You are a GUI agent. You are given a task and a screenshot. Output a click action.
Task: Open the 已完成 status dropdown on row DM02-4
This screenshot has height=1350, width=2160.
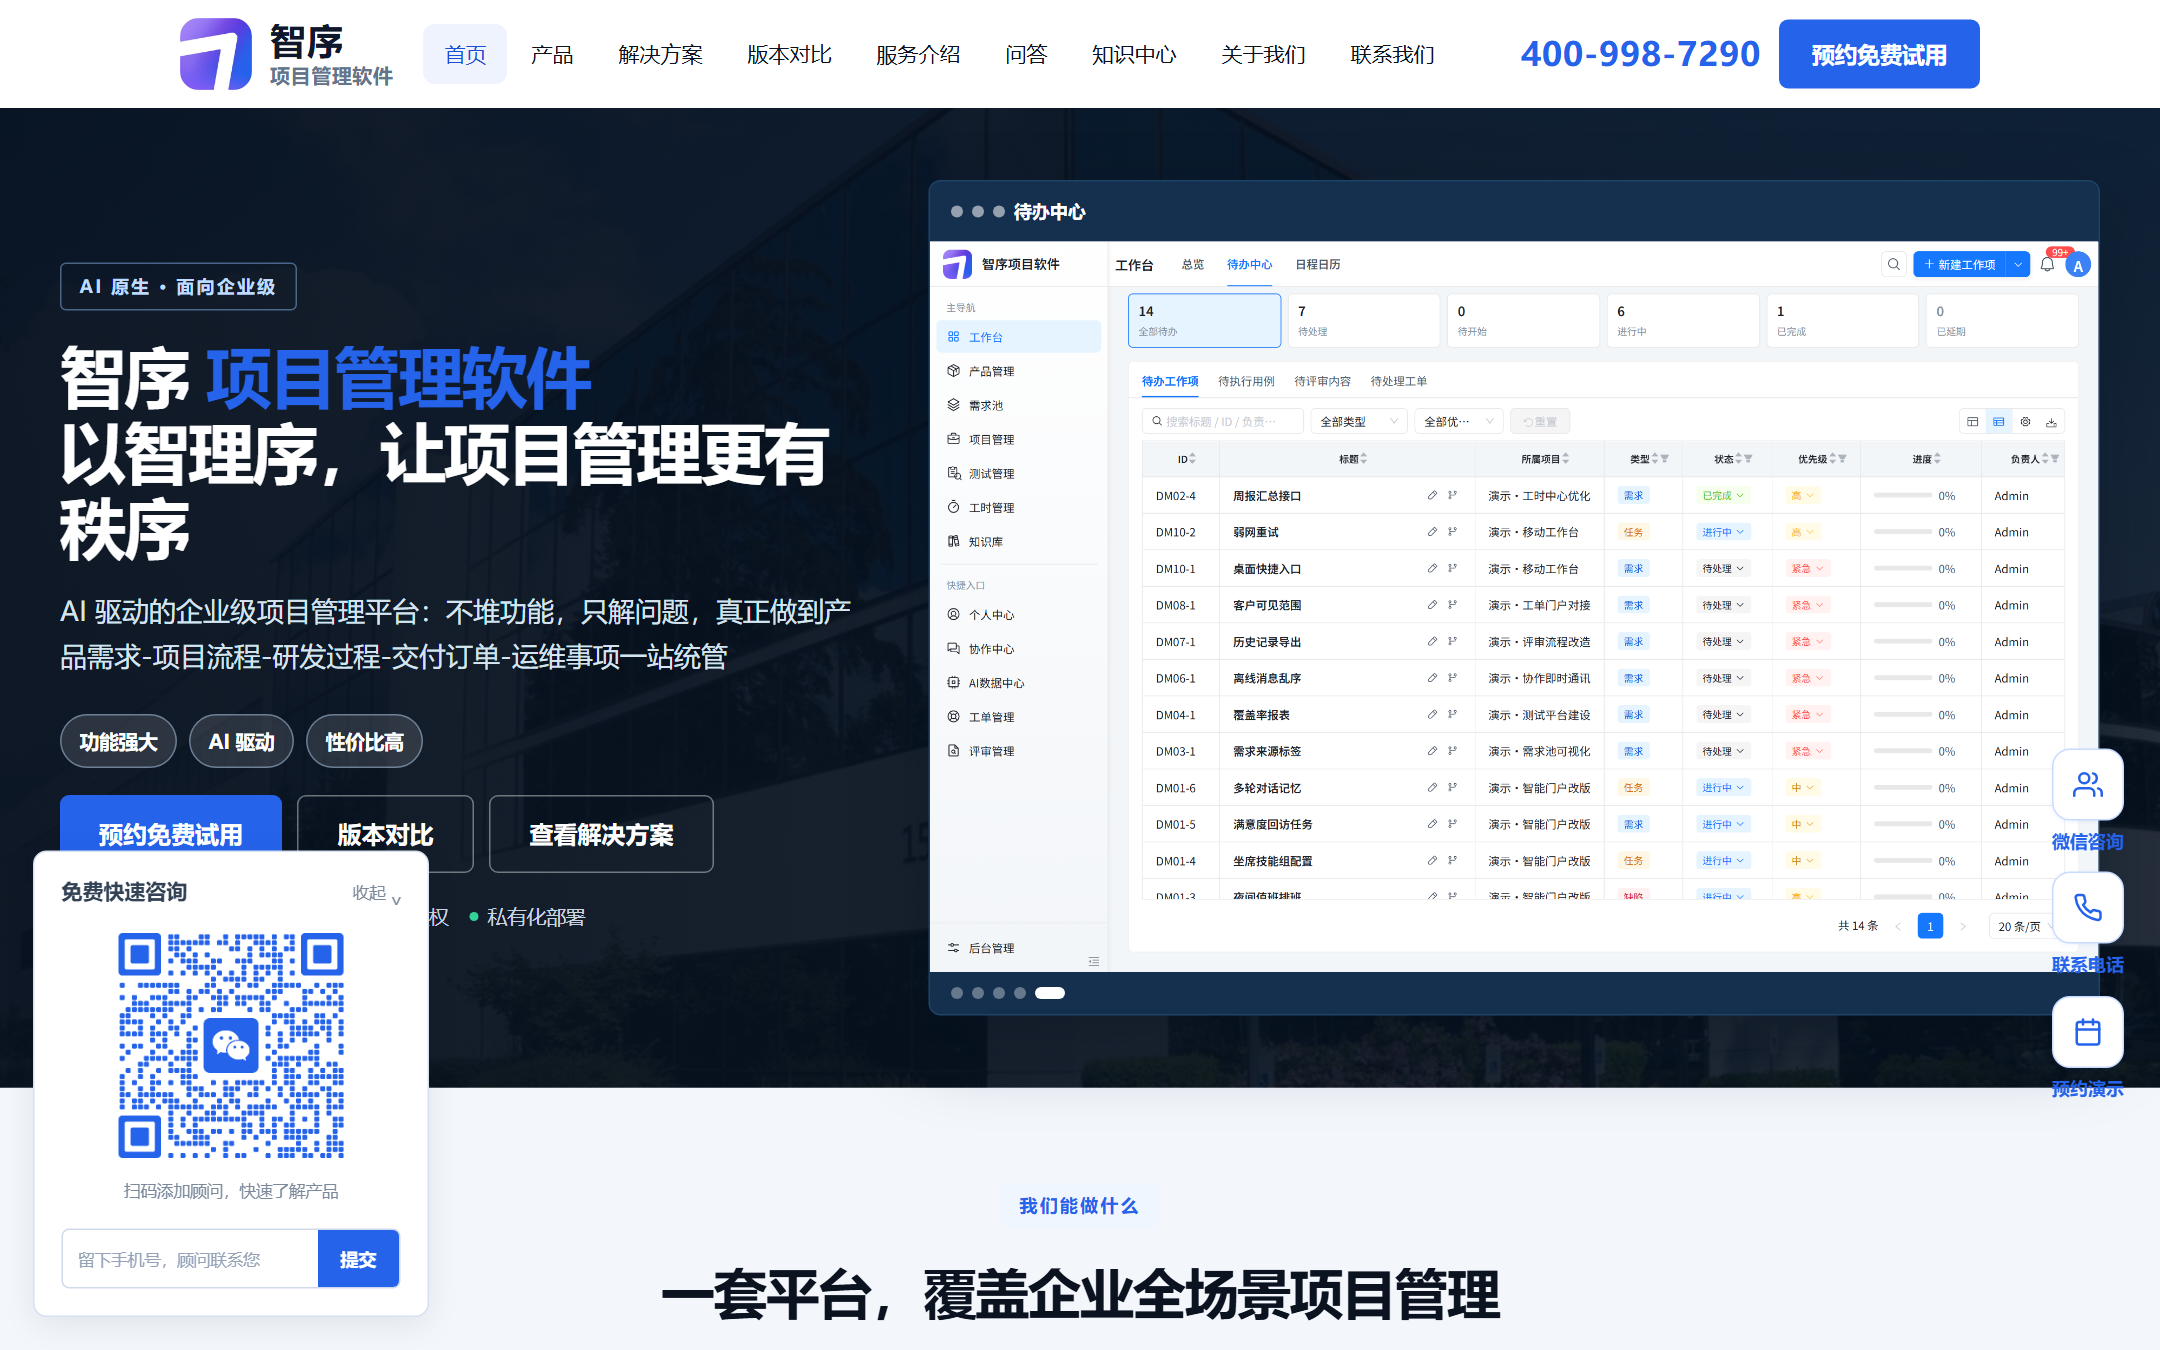(1722, 495)
